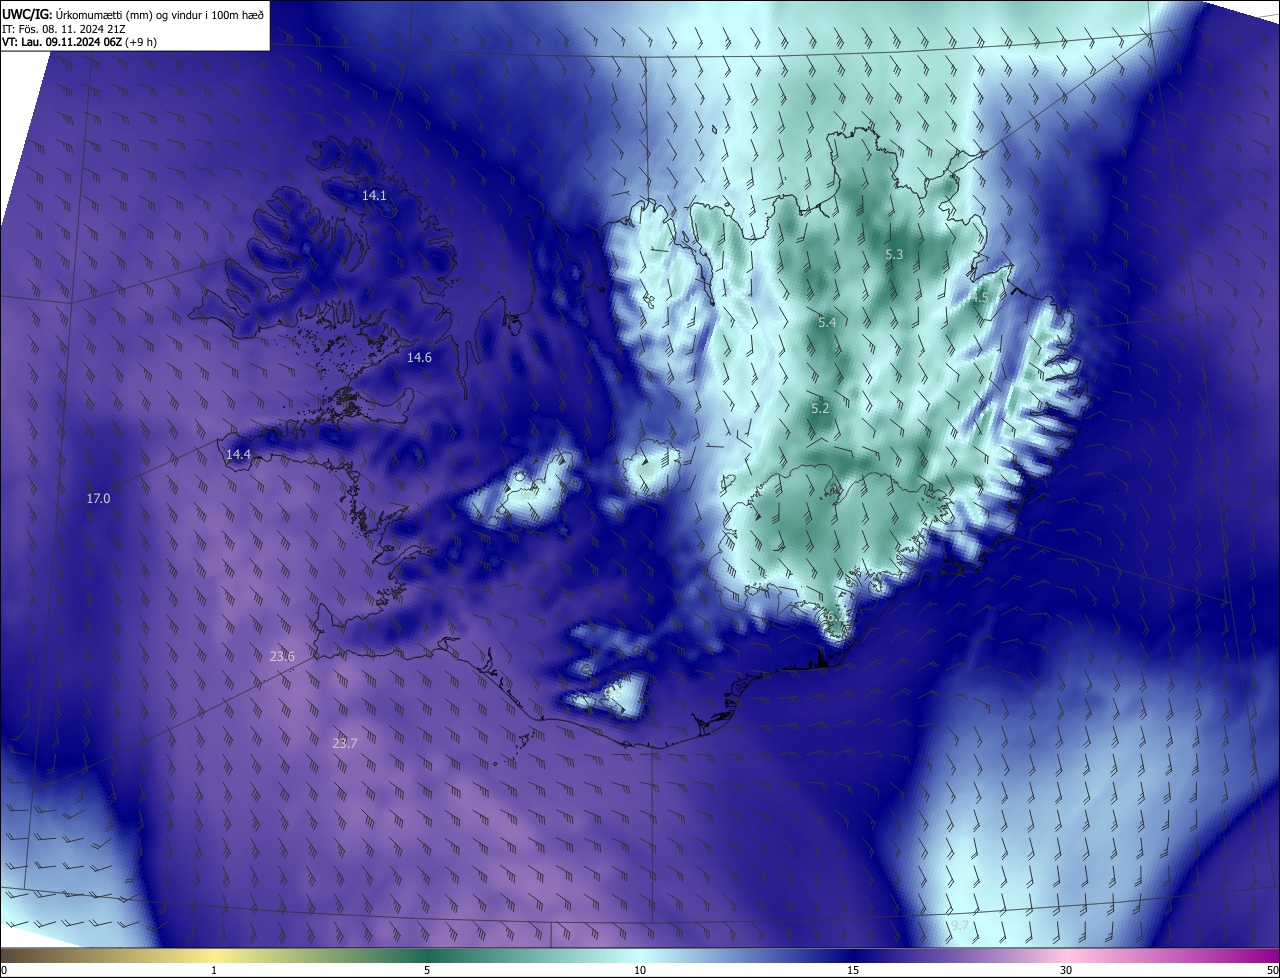Click the 4.5 value label

(979, 297)
